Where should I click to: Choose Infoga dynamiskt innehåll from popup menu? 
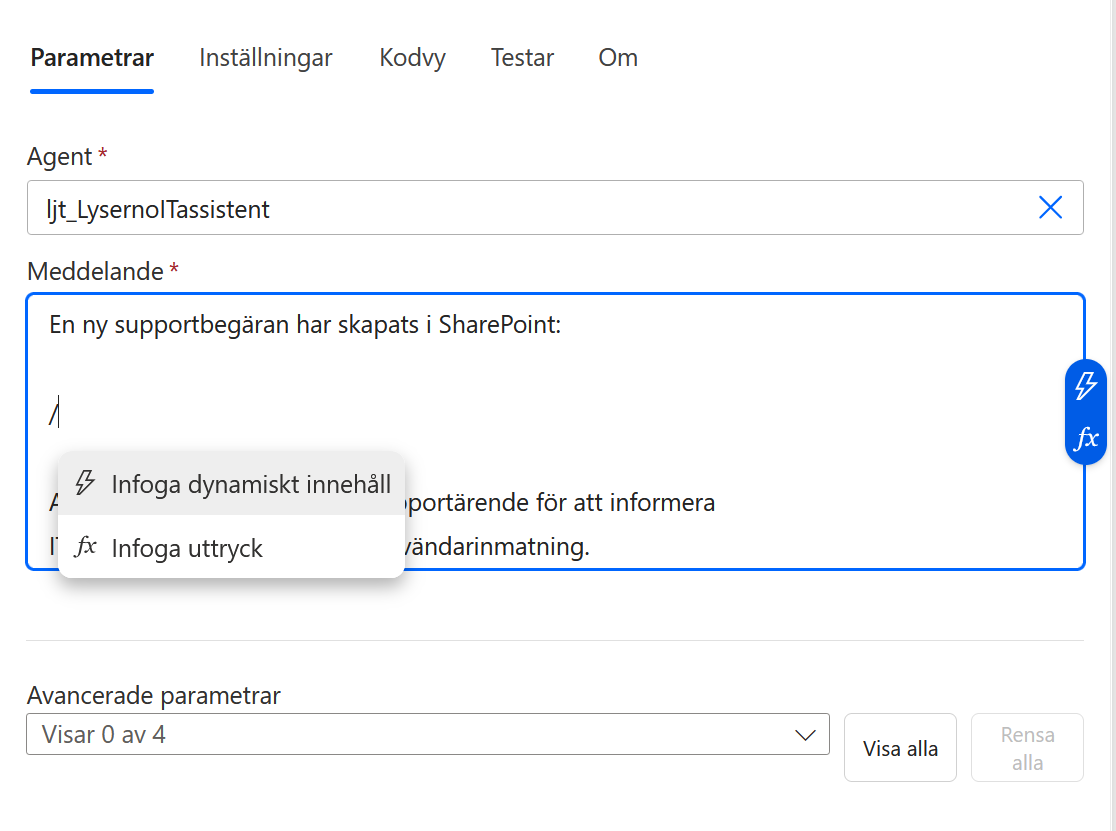[231, 484]
